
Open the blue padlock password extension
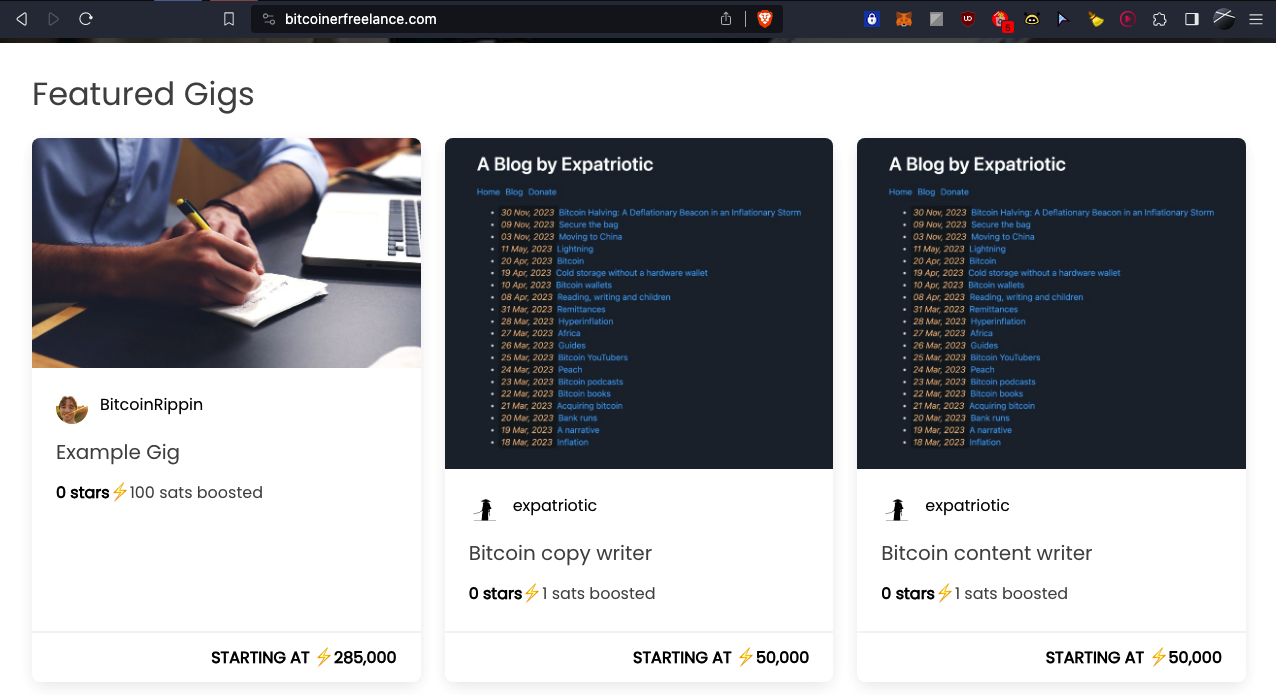[871, 19]
